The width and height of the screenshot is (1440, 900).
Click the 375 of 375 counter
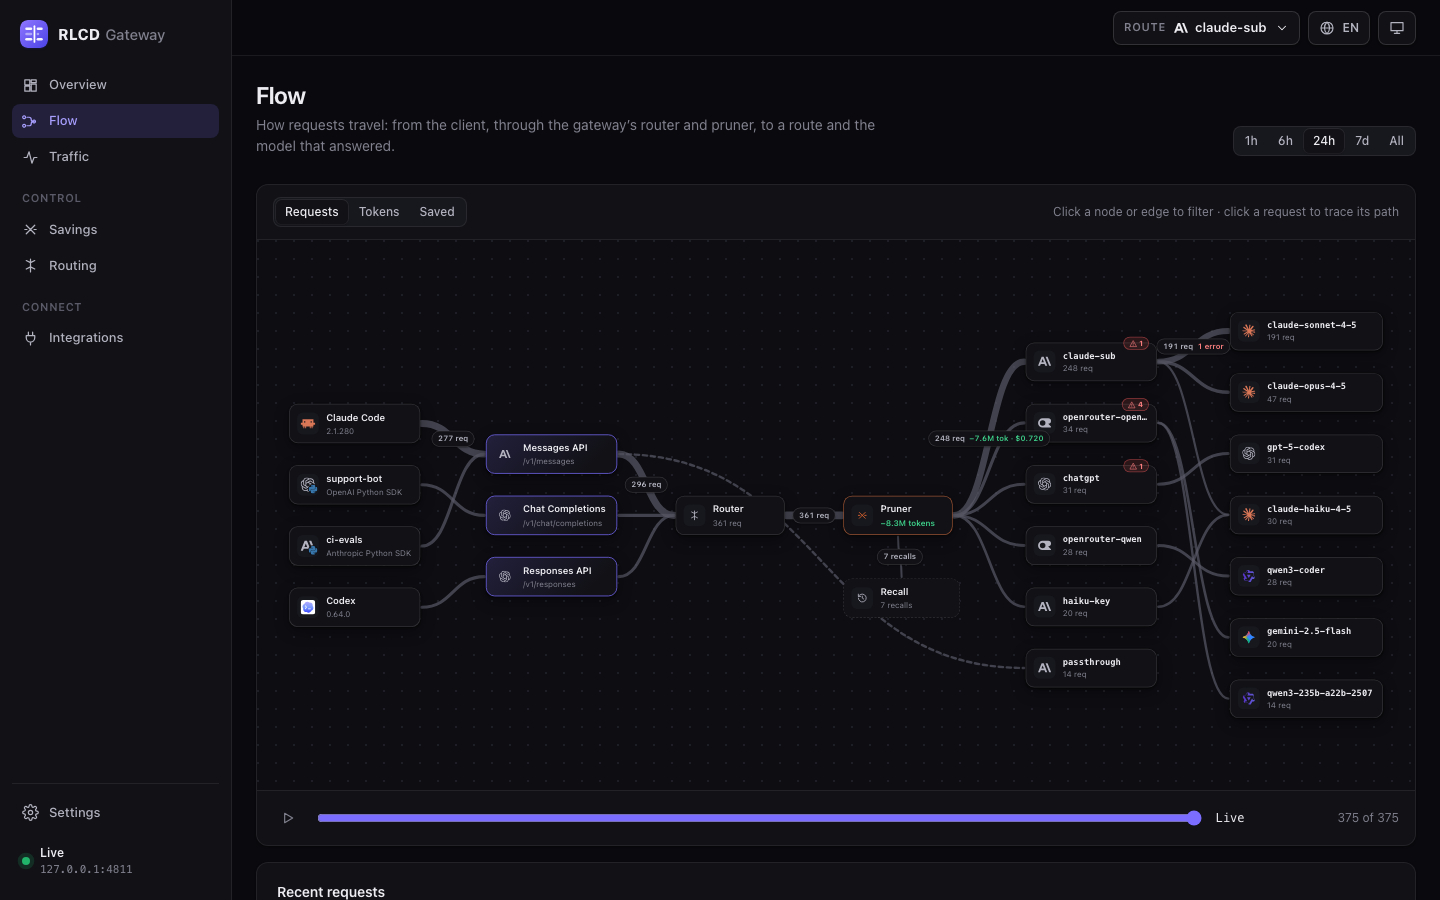pyautogui.click(x=1368, y=818)
